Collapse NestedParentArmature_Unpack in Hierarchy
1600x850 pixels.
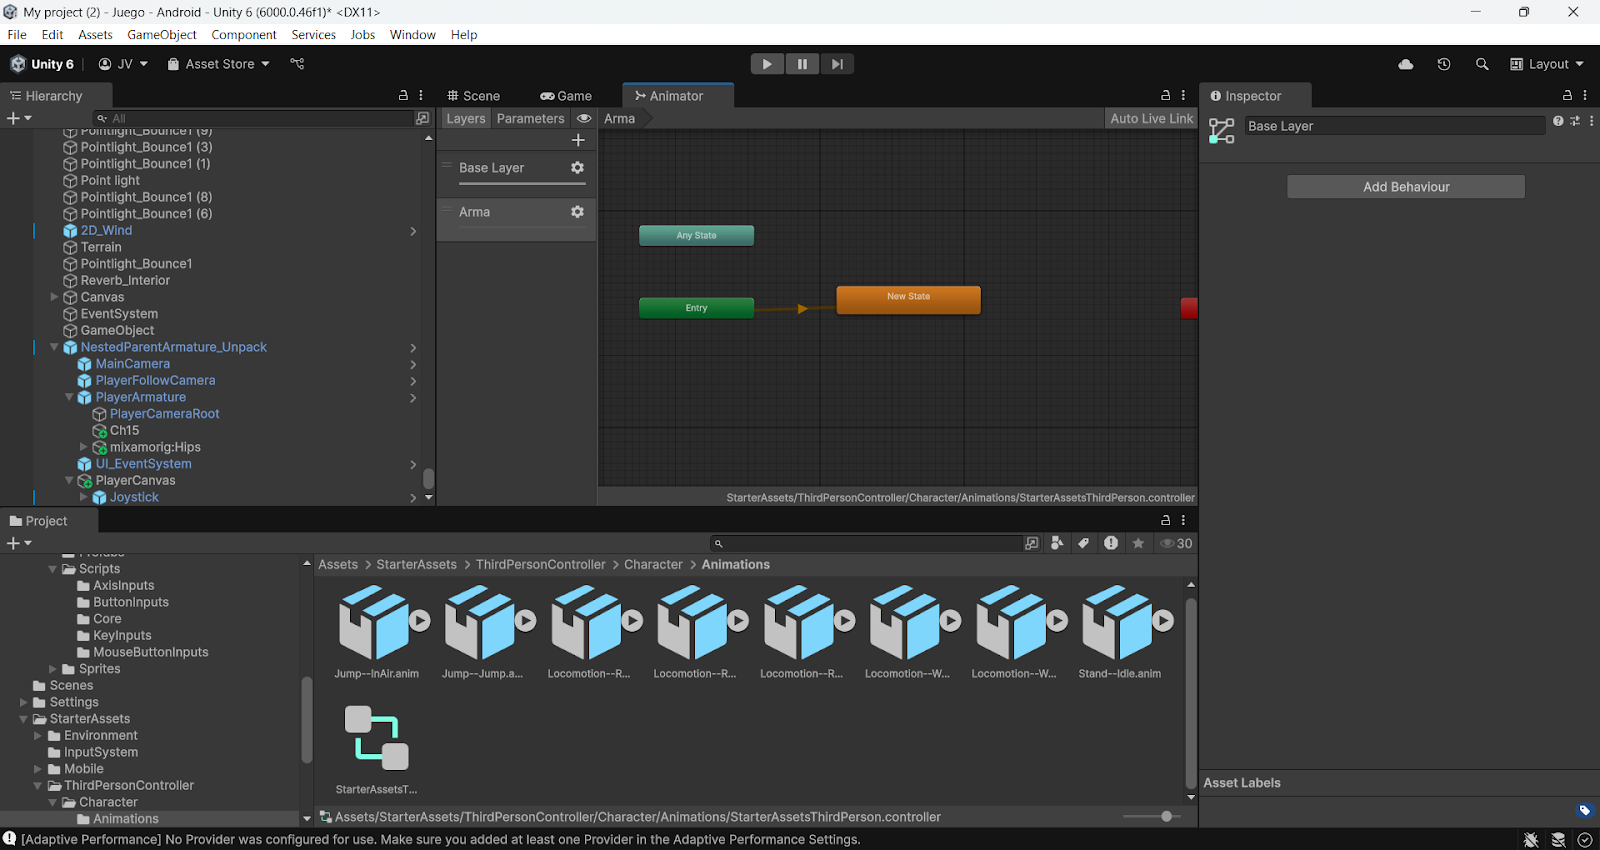(54, 347)
